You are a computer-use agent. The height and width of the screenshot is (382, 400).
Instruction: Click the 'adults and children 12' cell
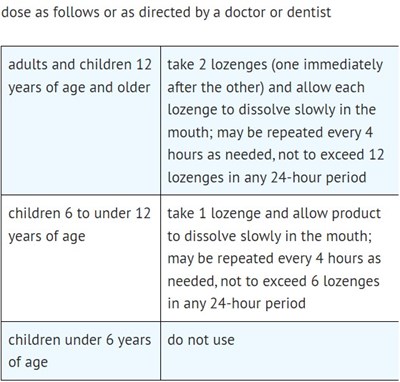[81, 121]
